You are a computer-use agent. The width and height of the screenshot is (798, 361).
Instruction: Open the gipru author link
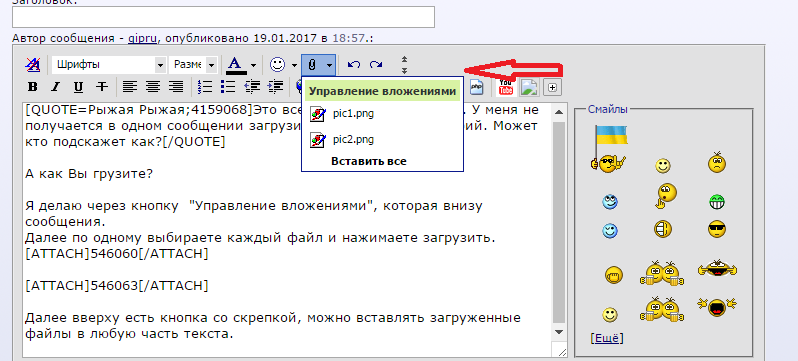tap(142, 39)
